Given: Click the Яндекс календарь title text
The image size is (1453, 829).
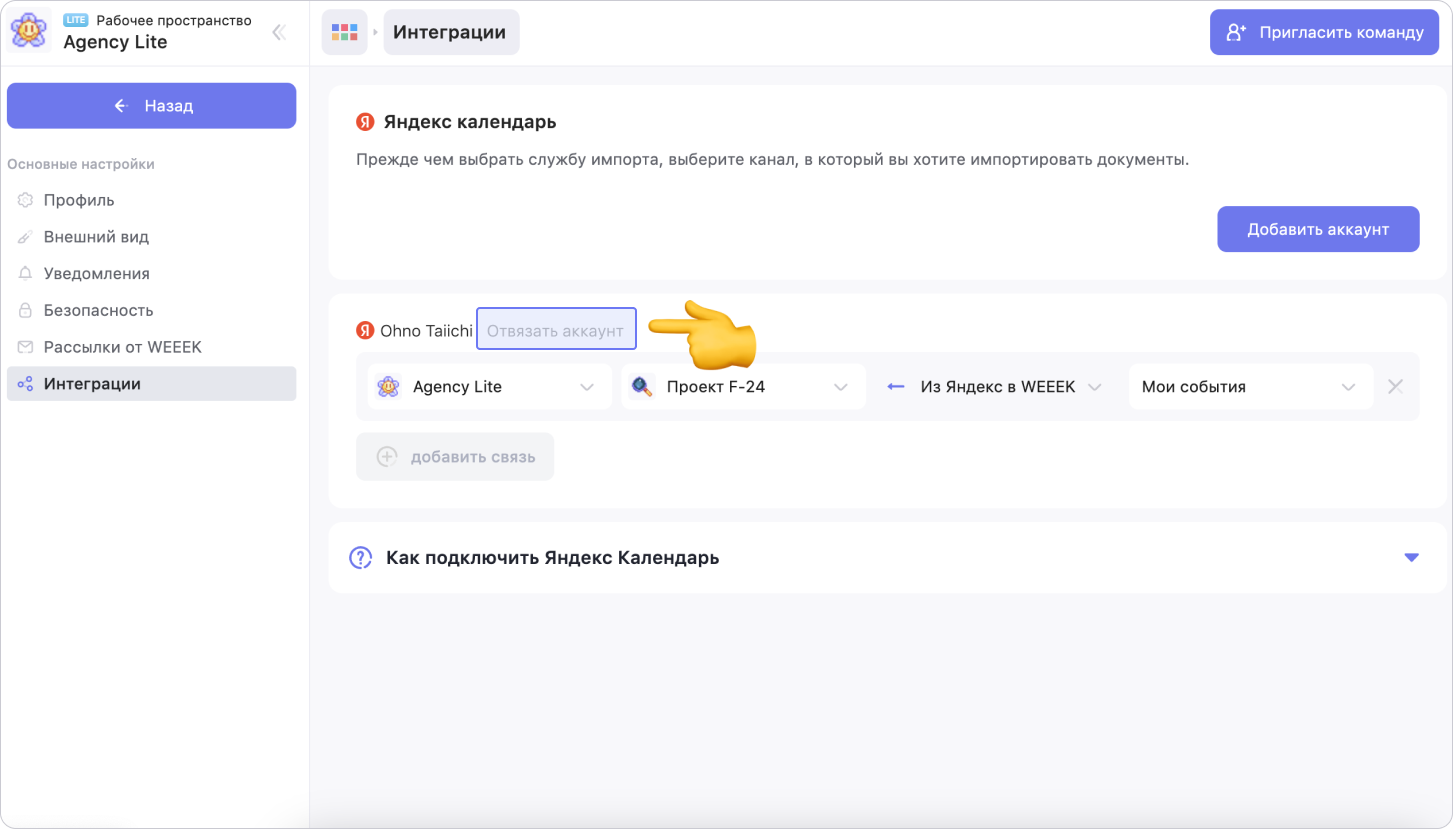Looking at the screenshot, I should pyautogui.click(x=470, y=122).
